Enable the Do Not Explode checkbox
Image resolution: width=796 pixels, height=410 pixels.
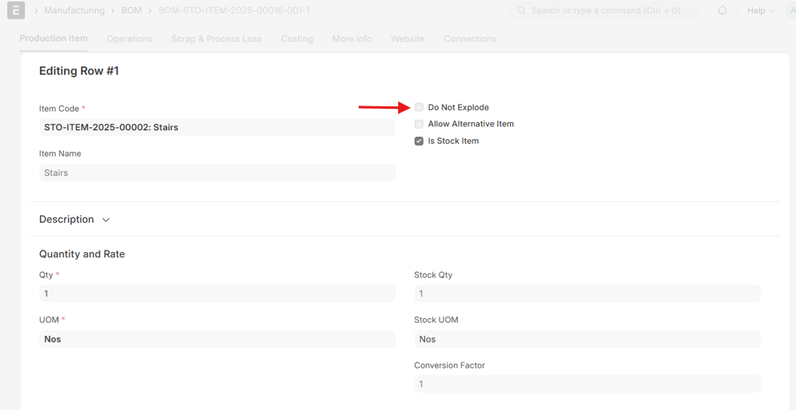pos(419,107)
